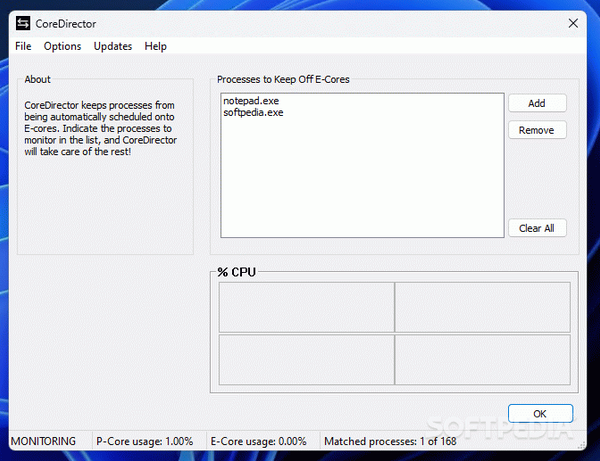Click the E-Core usage status value
600x461 pixels.
(x=258, y=441)
